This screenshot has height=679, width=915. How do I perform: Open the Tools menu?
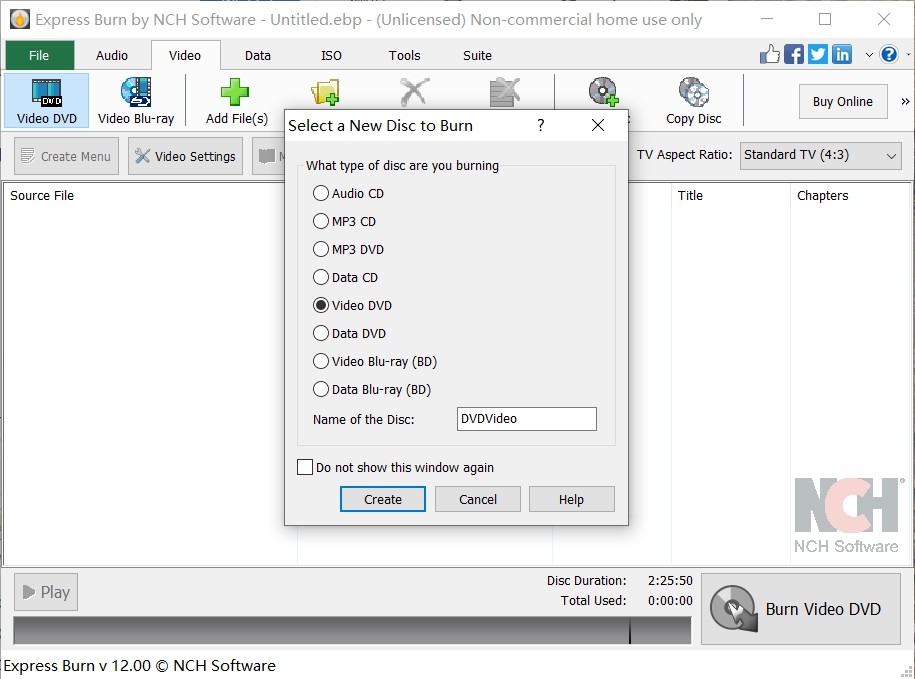click(404, 55)
